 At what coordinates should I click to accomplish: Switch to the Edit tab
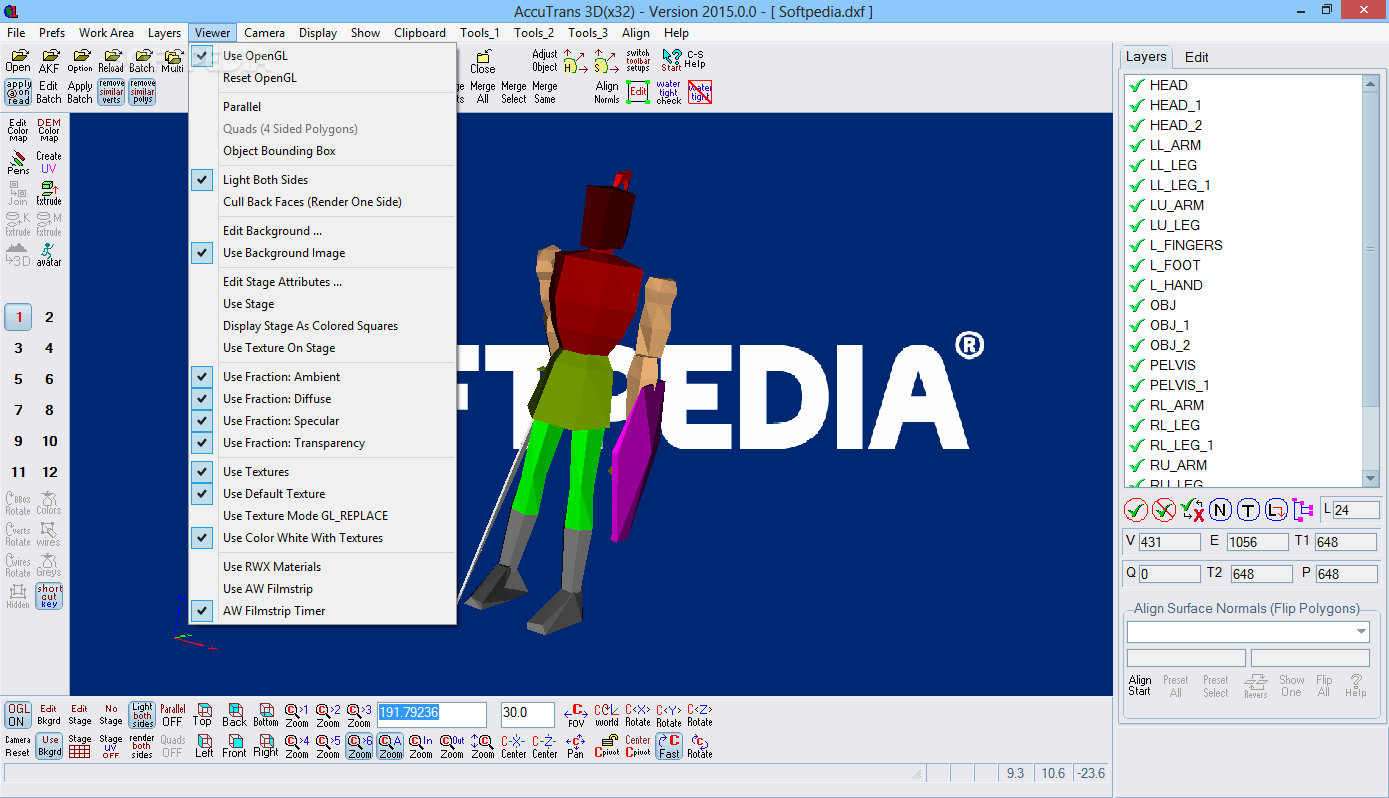(x=1197, y=57)
